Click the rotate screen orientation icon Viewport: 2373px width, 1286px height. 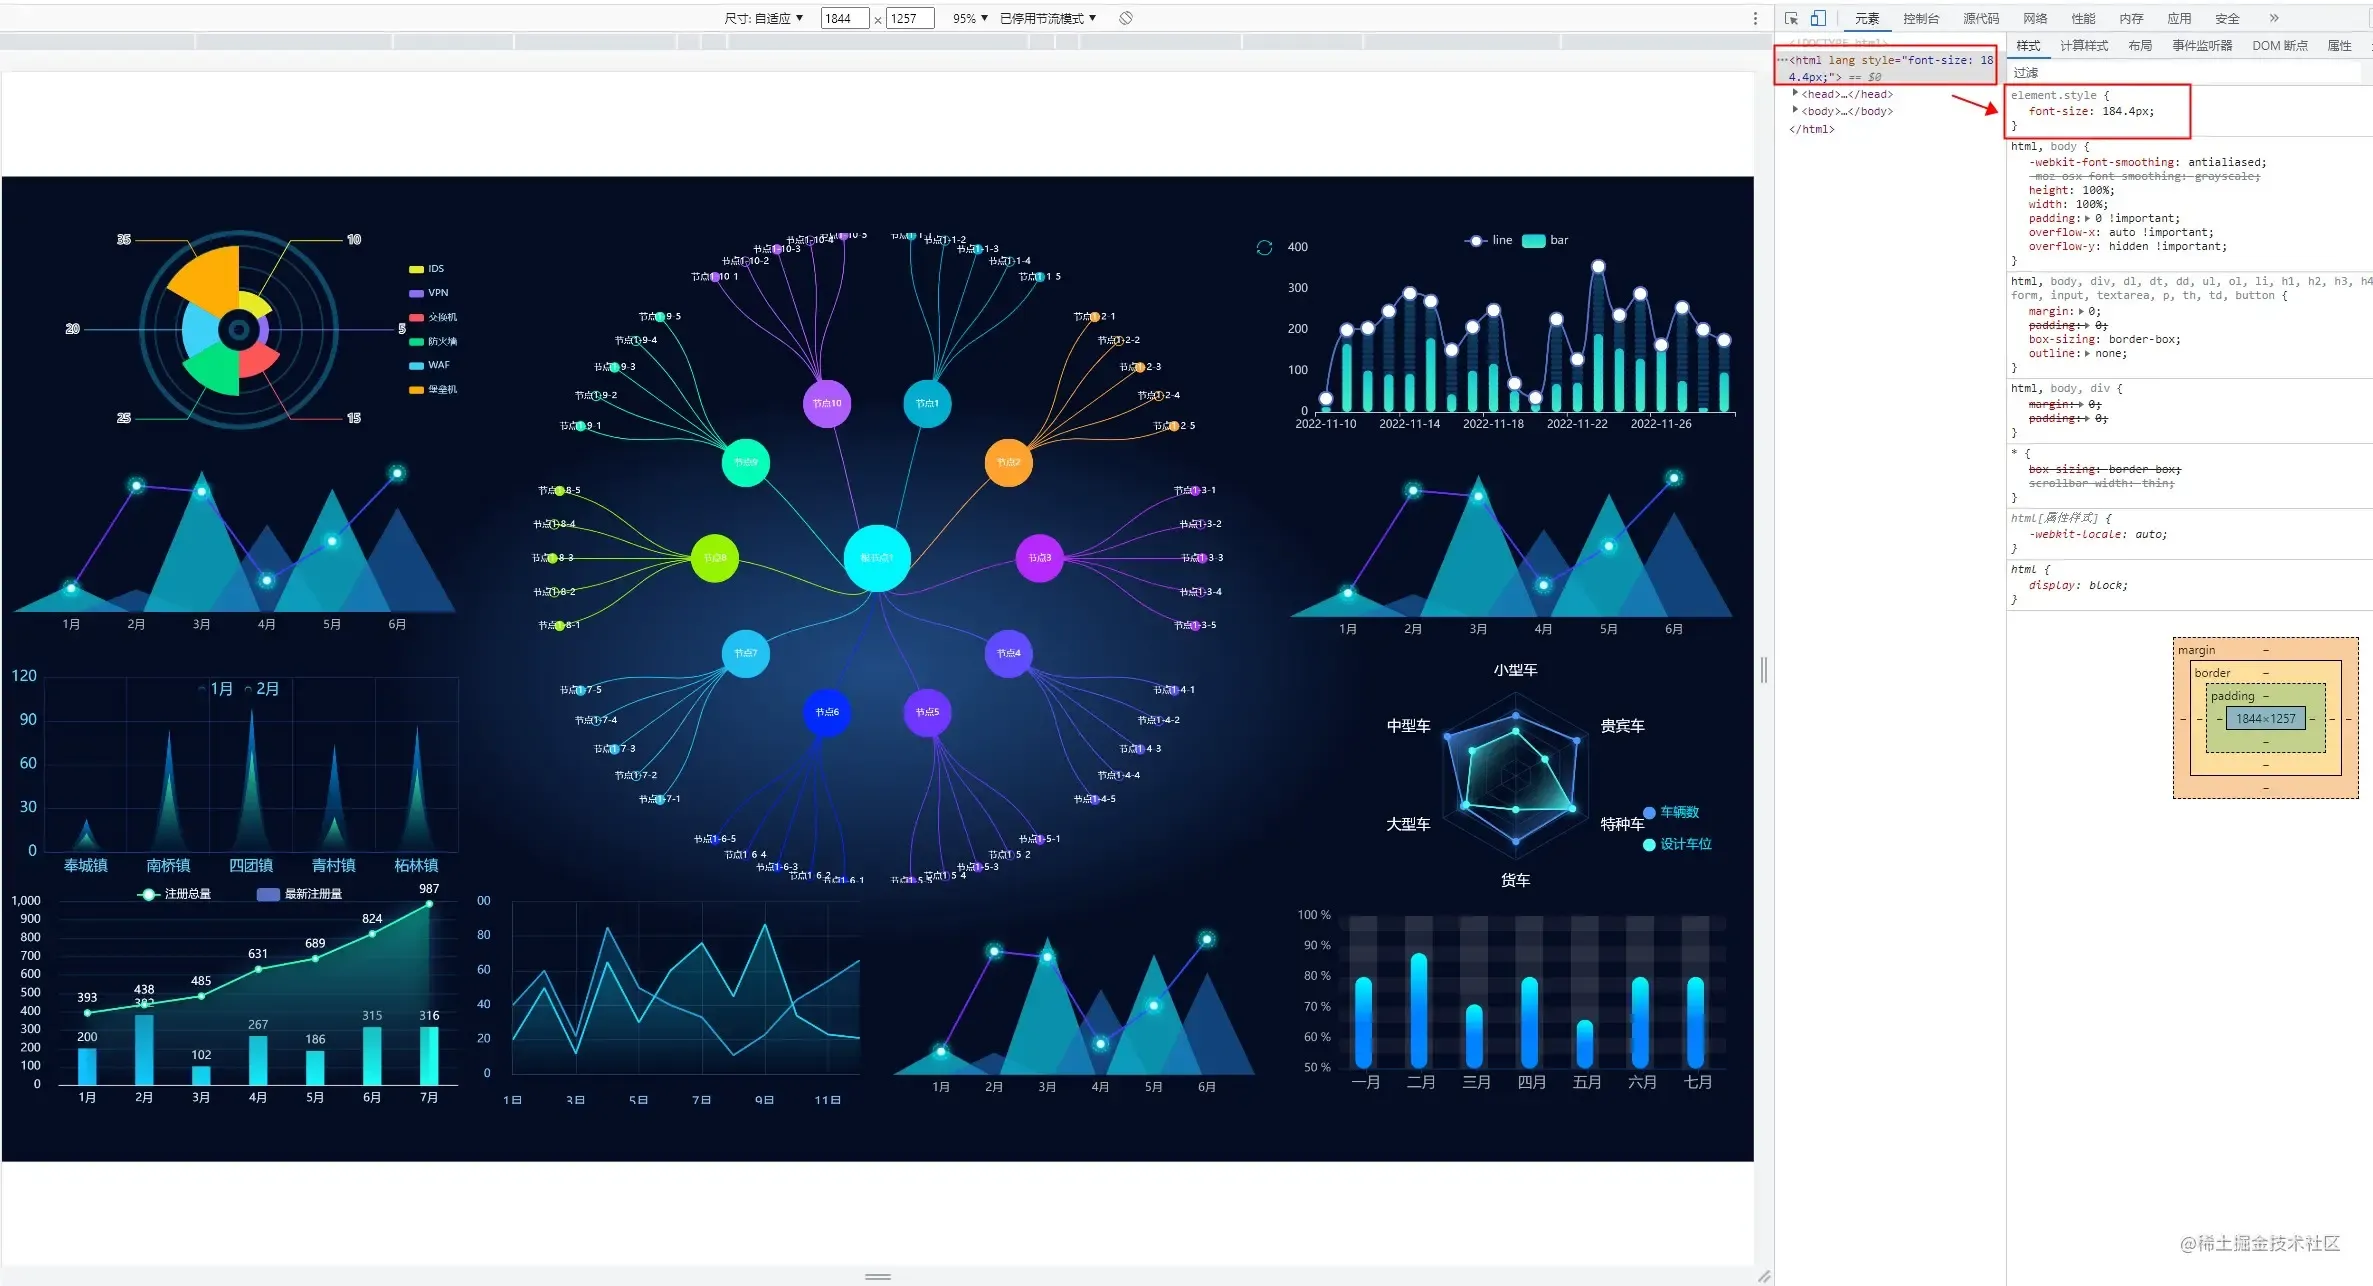[x=1126, y=18]
